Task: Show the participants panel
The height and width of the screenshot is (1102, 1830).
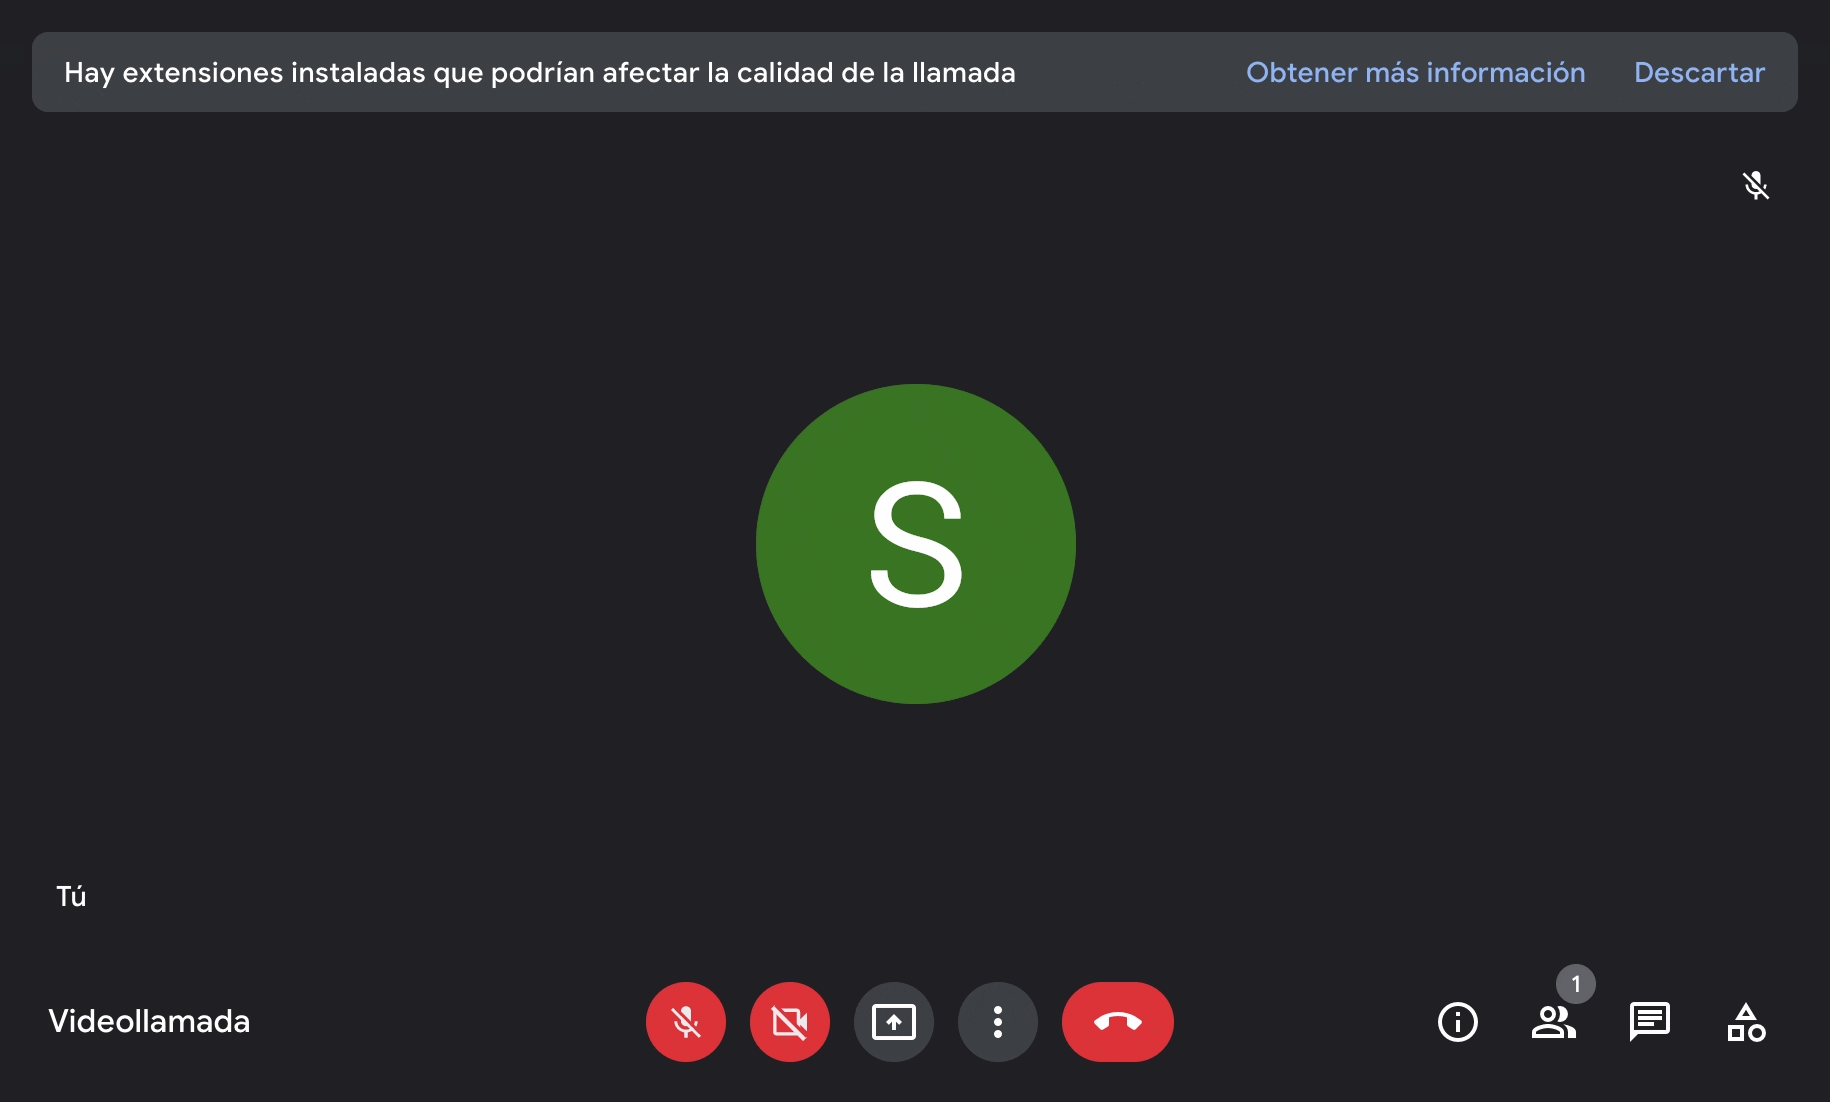Action: (1554, 1022)
